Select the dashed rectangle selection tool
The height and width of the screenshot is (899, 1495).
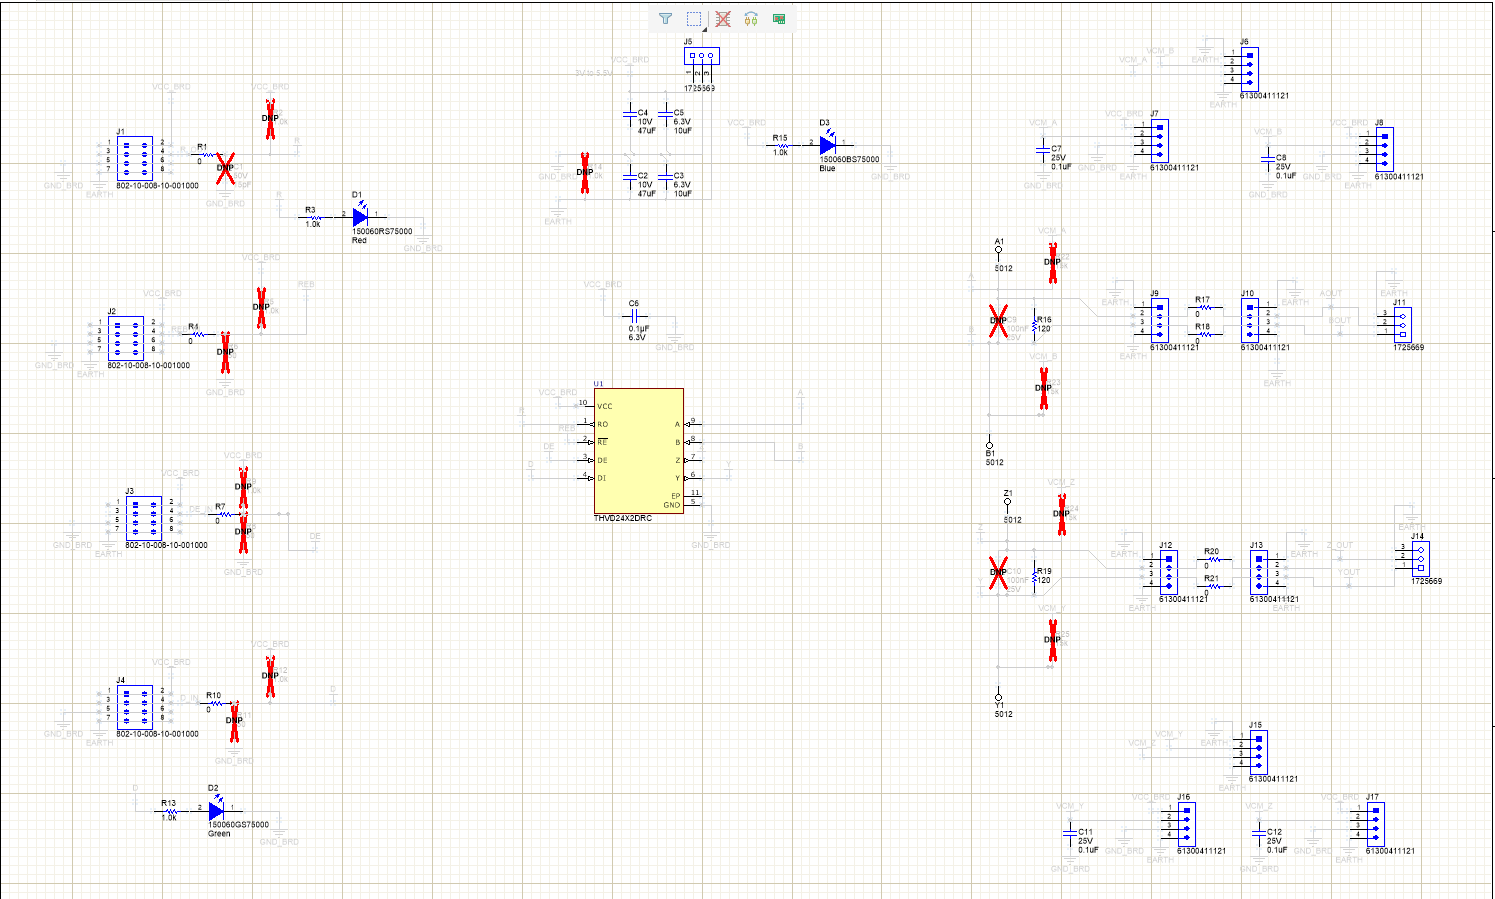(694, 19)
